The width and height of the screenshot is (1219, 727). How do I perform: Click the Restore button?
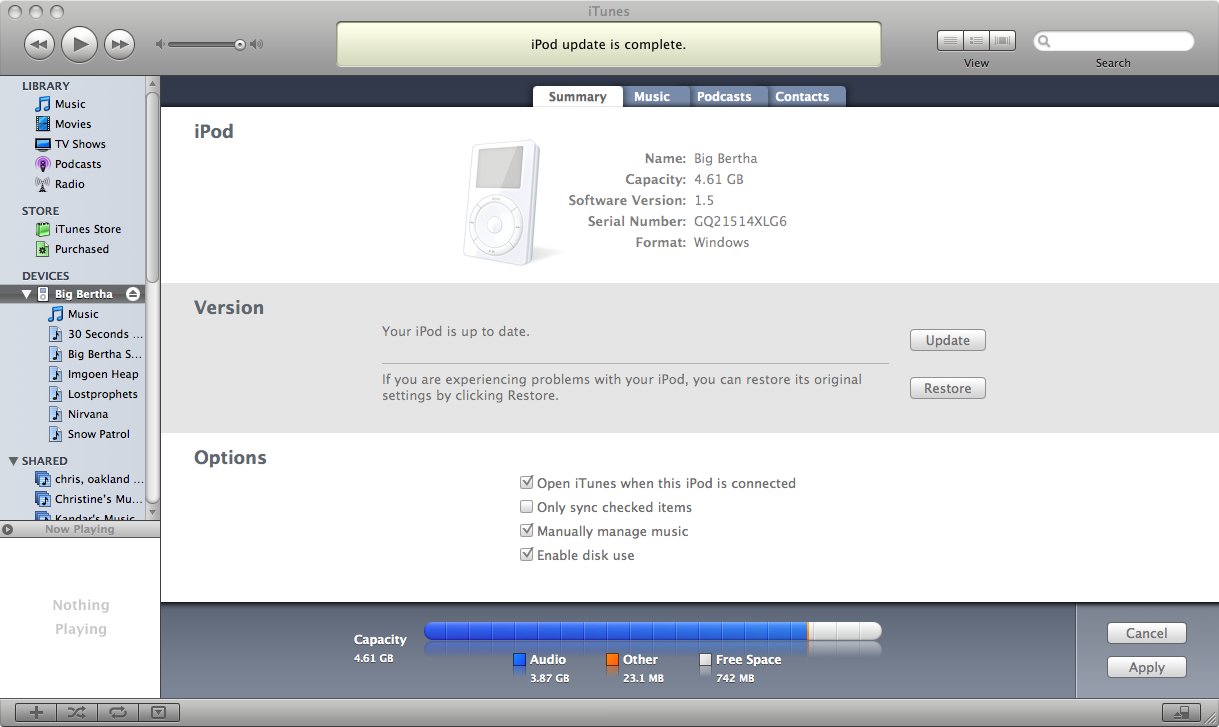pyautogui.click(x=948, y=388)
